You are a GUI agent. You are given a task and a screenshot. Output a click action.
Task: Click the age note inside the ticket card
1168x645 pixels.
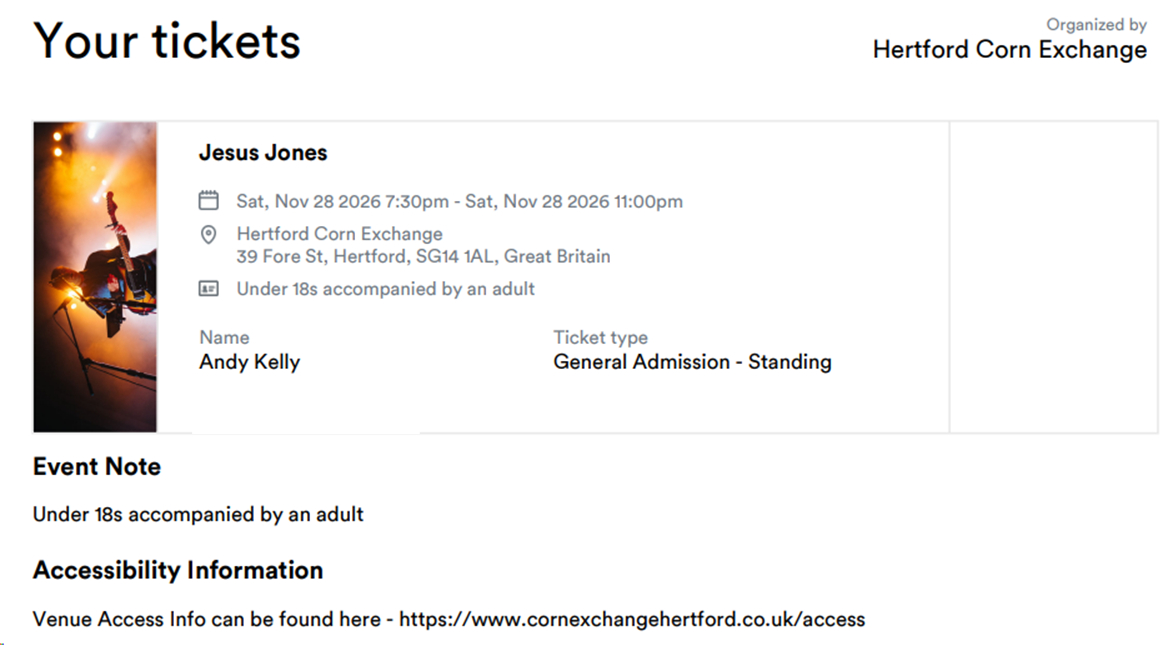pyautogui.click(x=385, y=289)
